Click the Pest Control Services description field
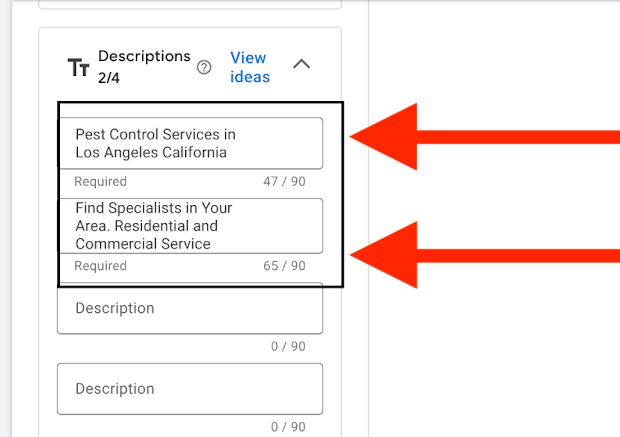 pyautogui.click(x=190, y=143)
